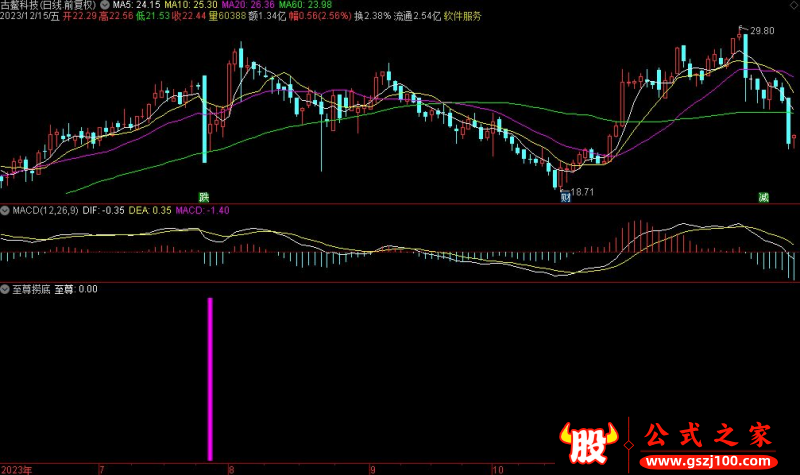Screen dimensions: 800x475
Task: Click the 至尊: 0.00 value
Action: coord(76,289)
